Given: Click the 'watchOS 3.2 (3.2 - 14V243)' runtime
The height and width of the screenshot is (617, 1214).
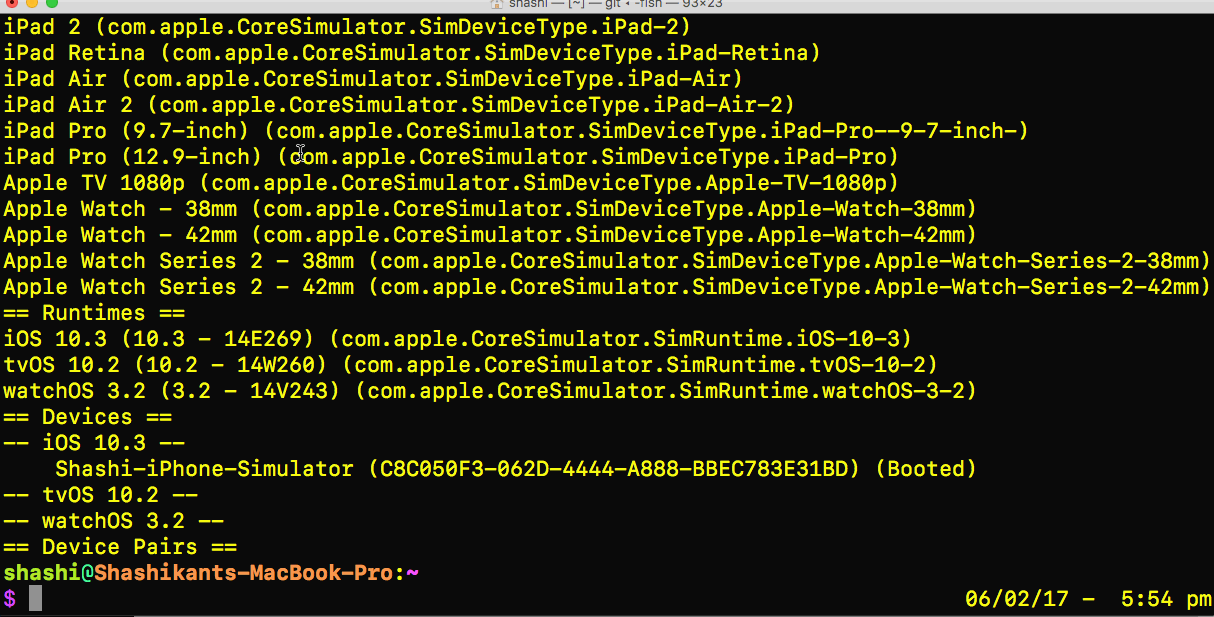Looking at the screenshot, I should (x=172, y=391).
